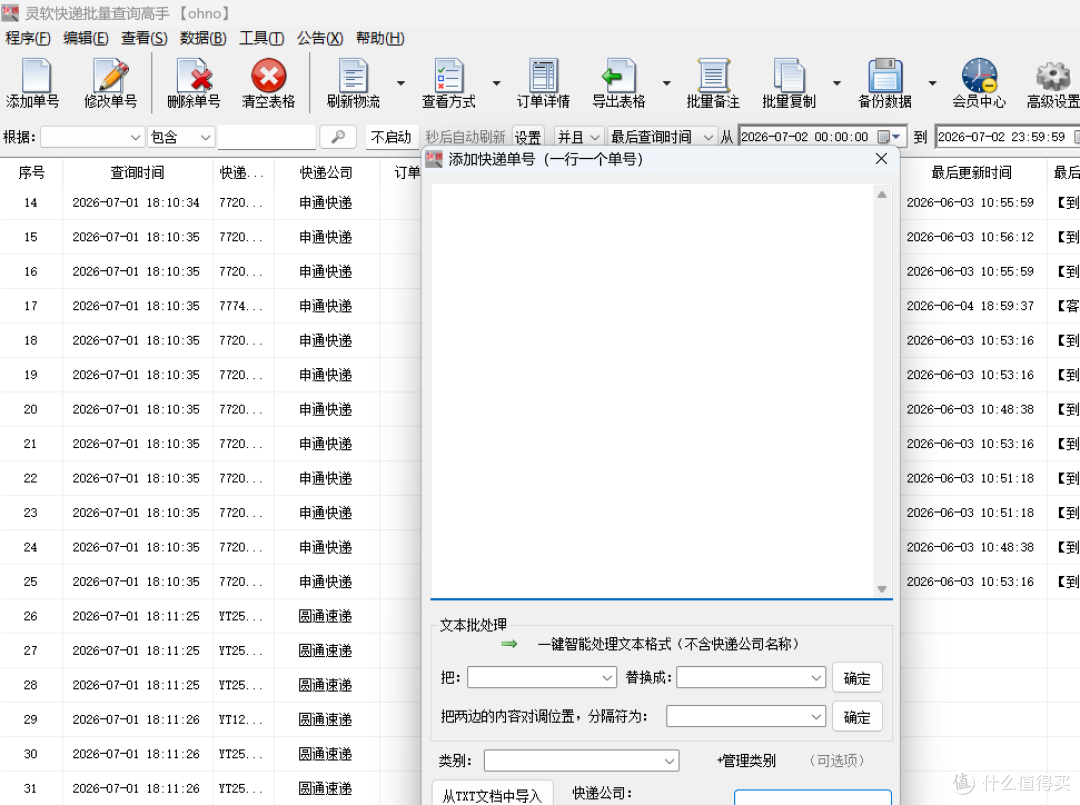Image resolution: width=1080 pixels, height=805 pixels.
Task: Click row 31 query time cell
Action: 136,788
